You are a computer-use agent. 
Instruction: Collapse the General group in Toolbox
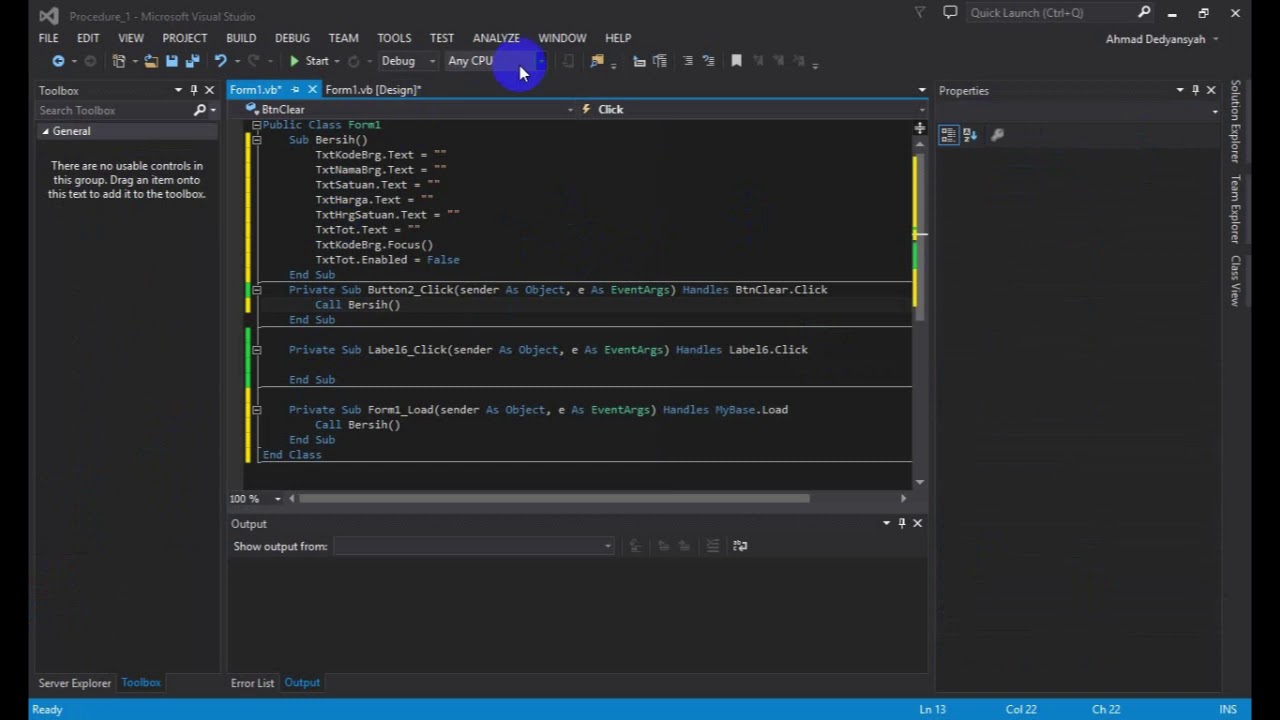tap(45, 131)
